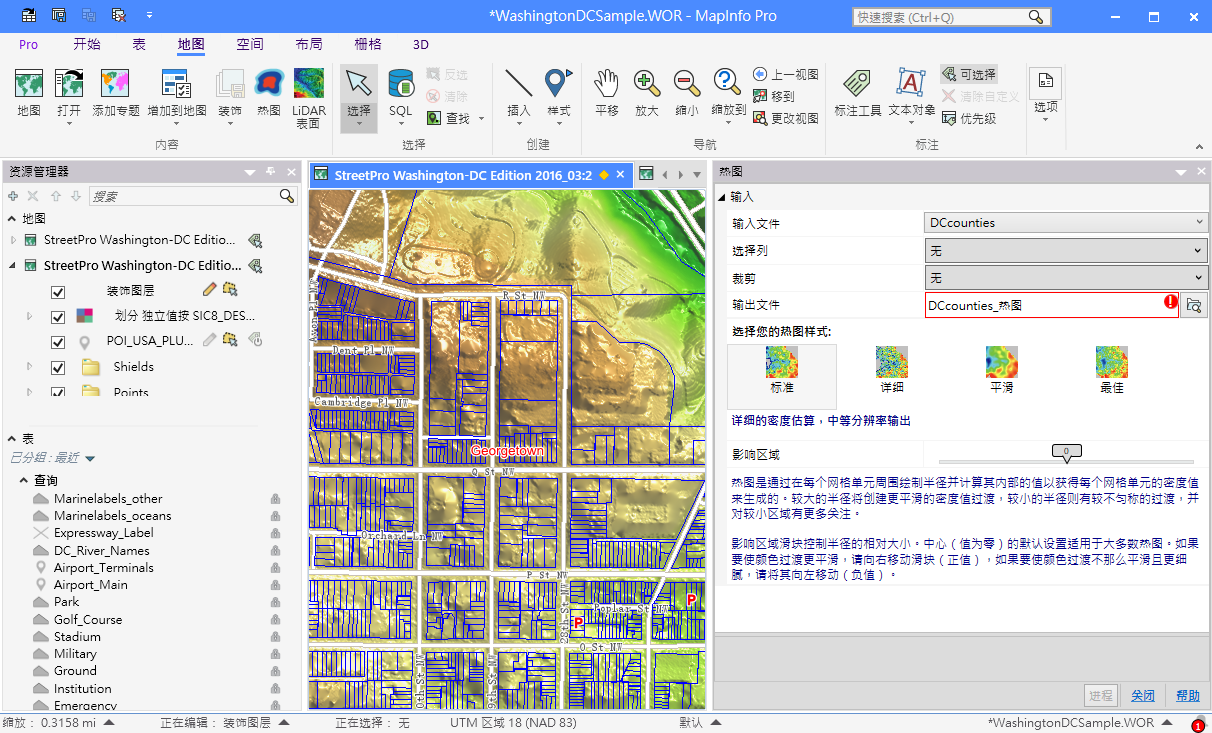This screenshot has width=1212, height=733.
Task: Collapse the 表 section
Action: [x=12, y=439]
